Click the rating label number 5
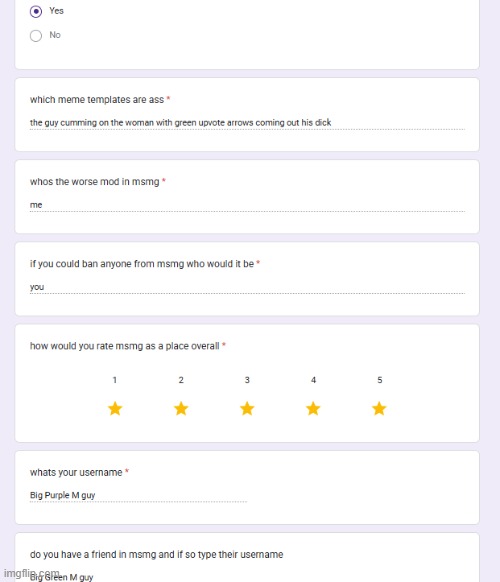The width and height of the screenshot is (500, 582). [380, 380]
